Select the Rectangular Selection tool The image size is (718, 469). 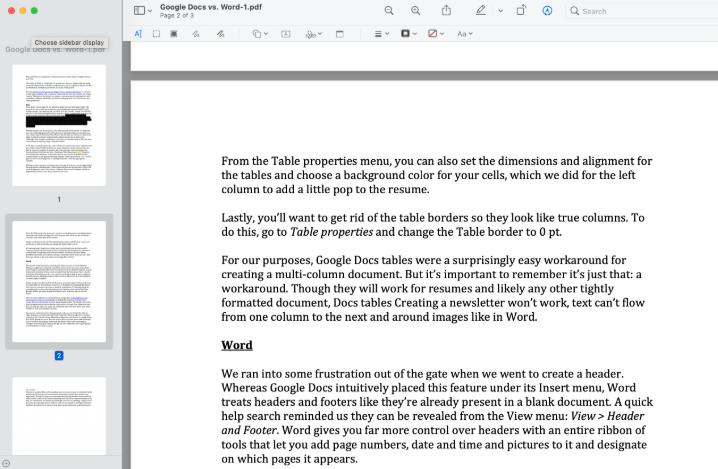pyautogui.click(x=156, y=34)
